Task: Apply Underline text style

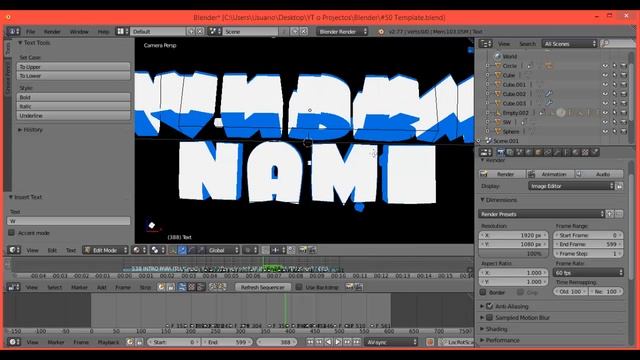Action: [x=73, y=116]
